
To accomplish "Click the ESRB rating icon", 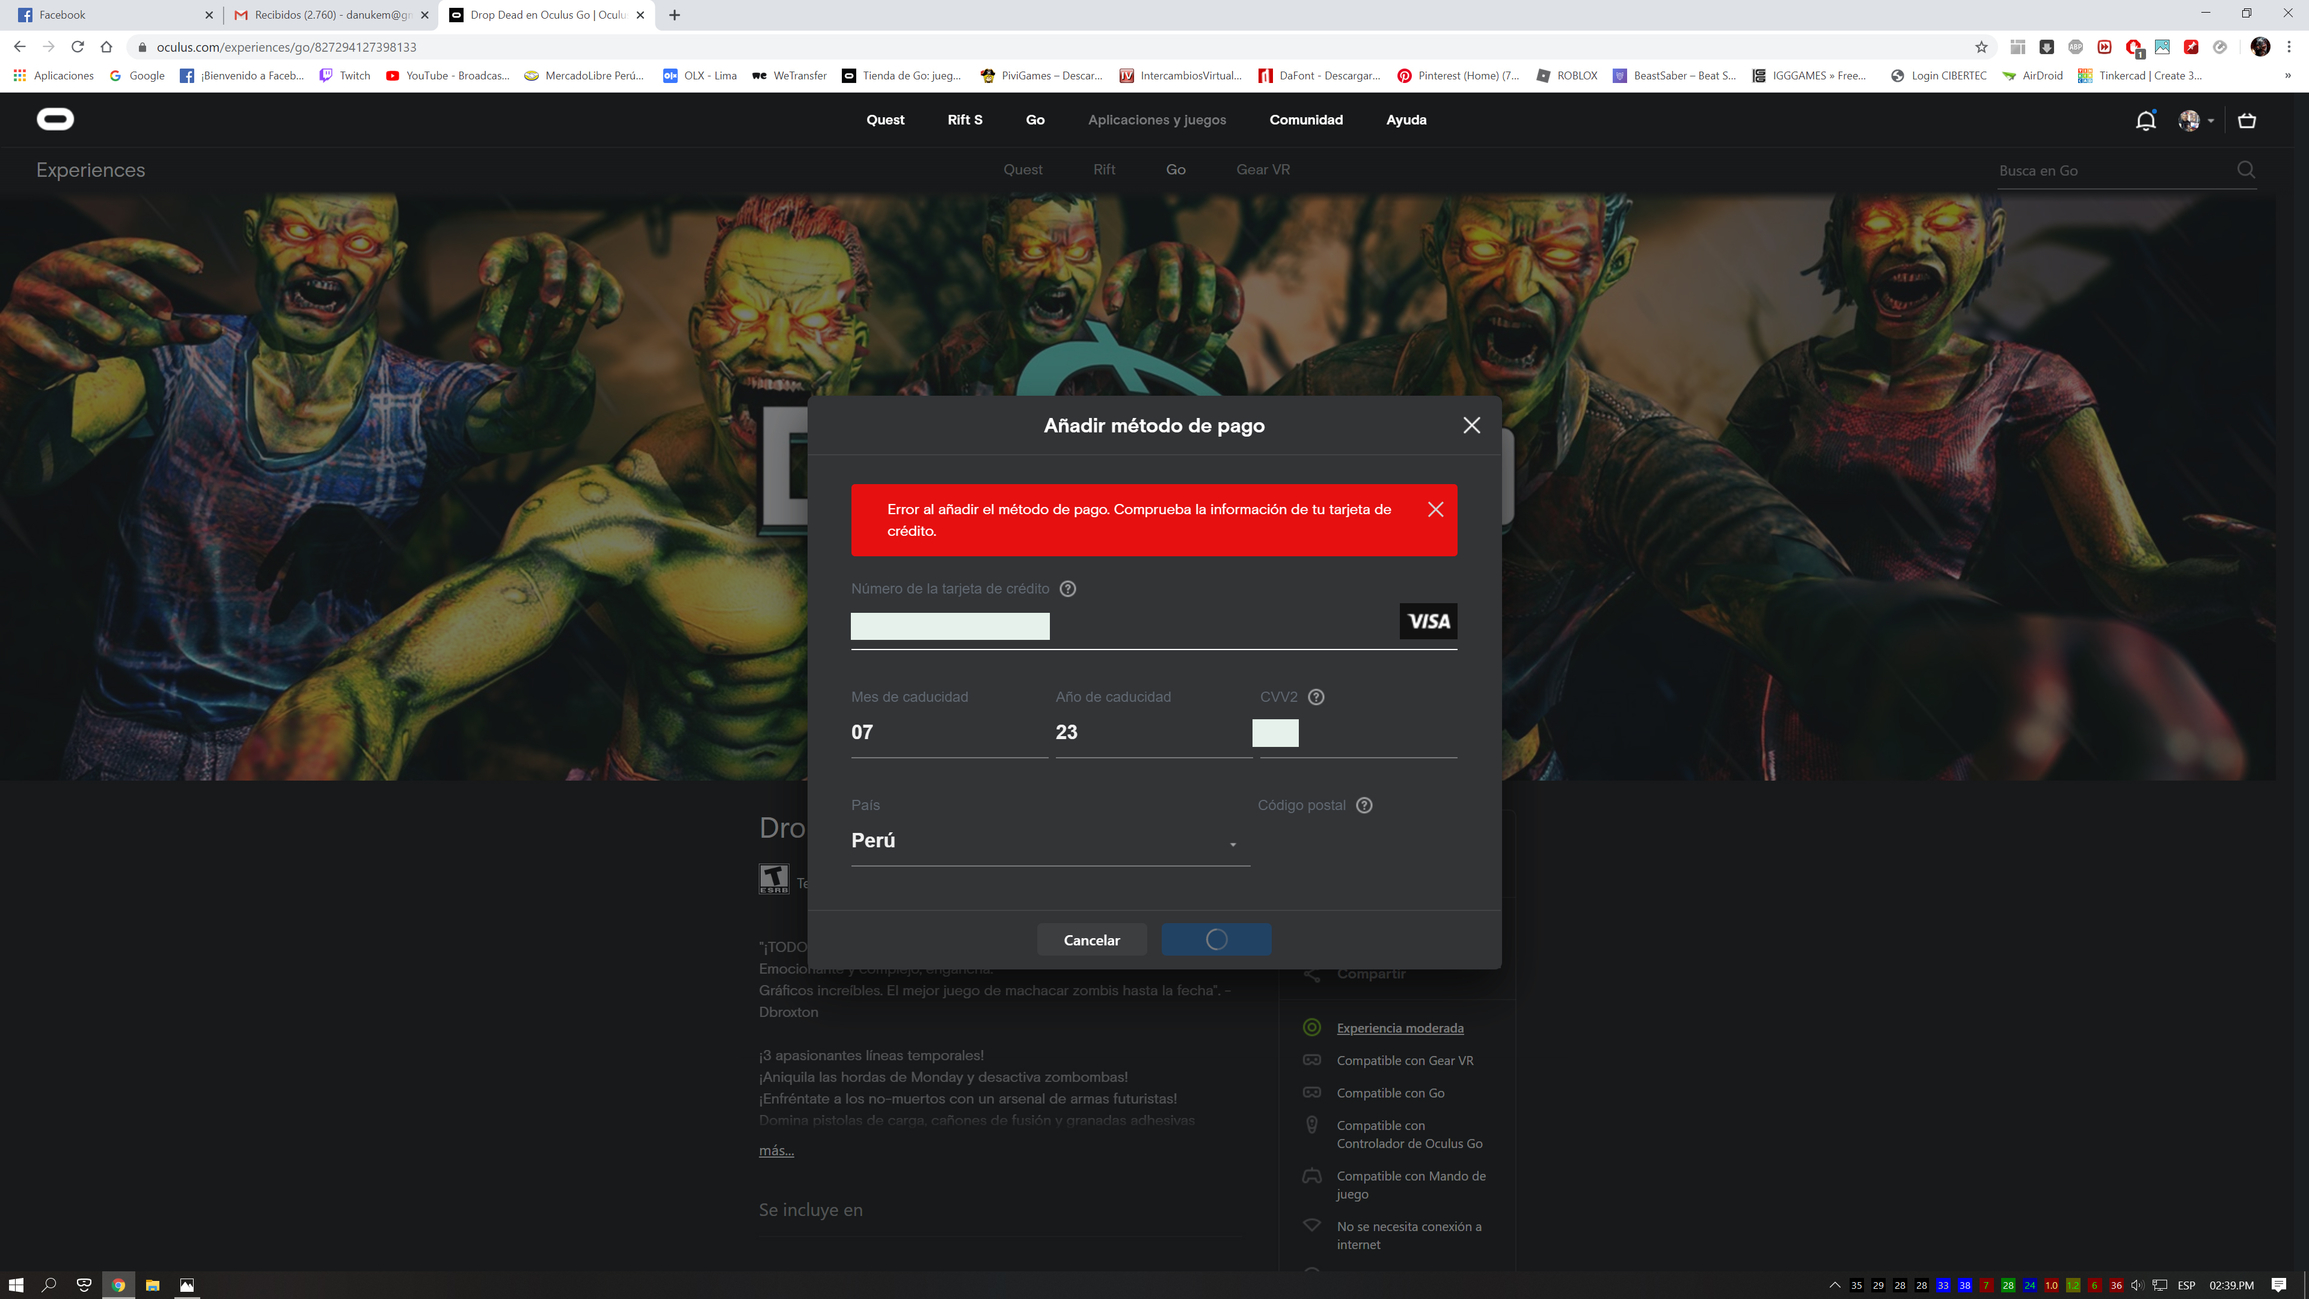I will click(774, 879).
